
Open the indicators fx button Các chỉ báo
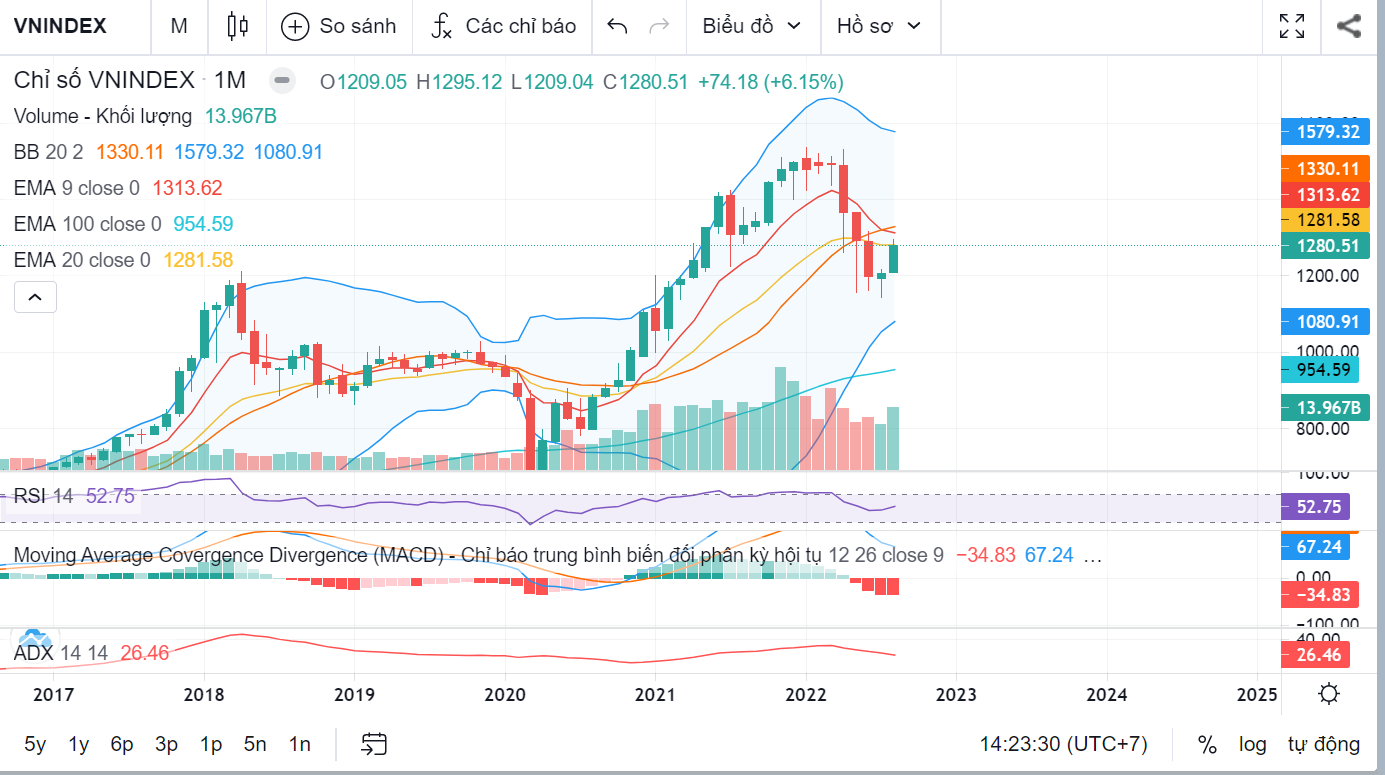[x=503, y=26]
